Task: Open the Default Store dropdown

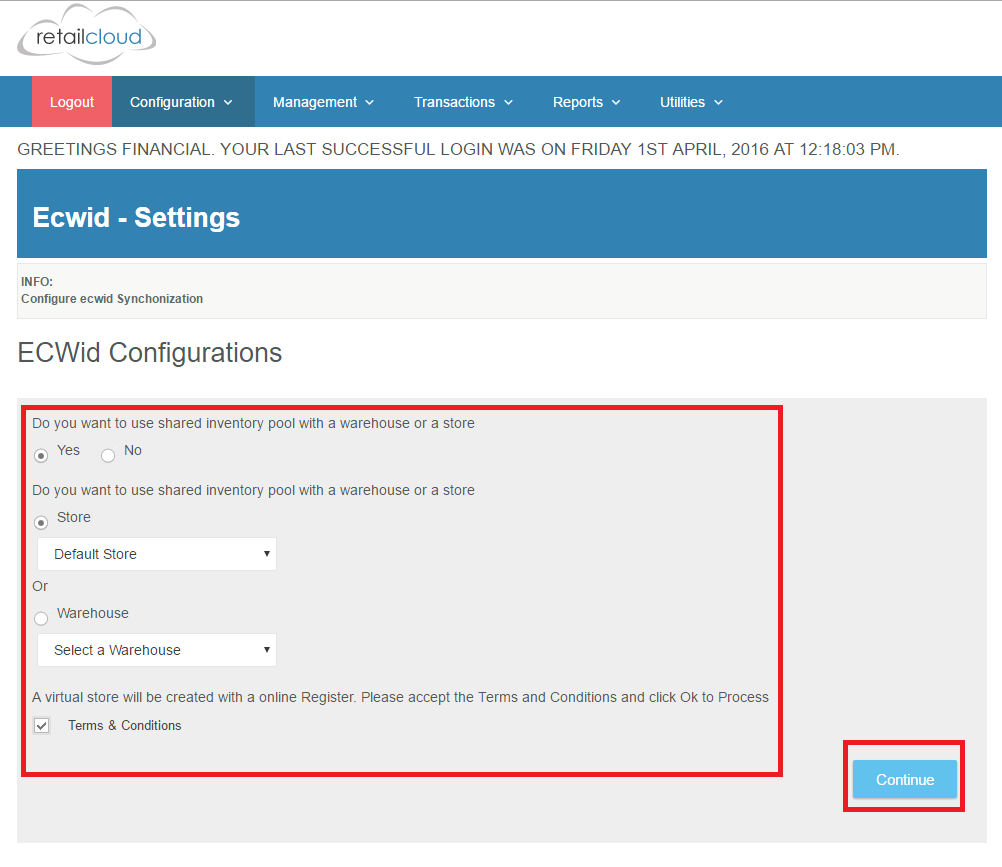Action: (x=157, y=554)
